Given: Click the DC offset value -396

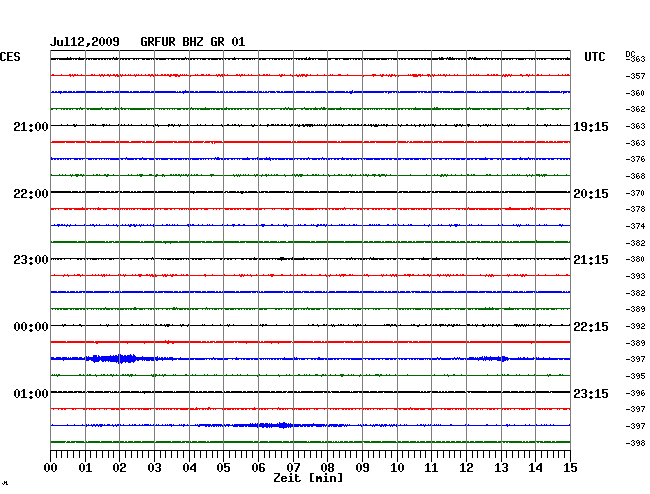Looking at the screenshot, I should [x=635, y=393].
